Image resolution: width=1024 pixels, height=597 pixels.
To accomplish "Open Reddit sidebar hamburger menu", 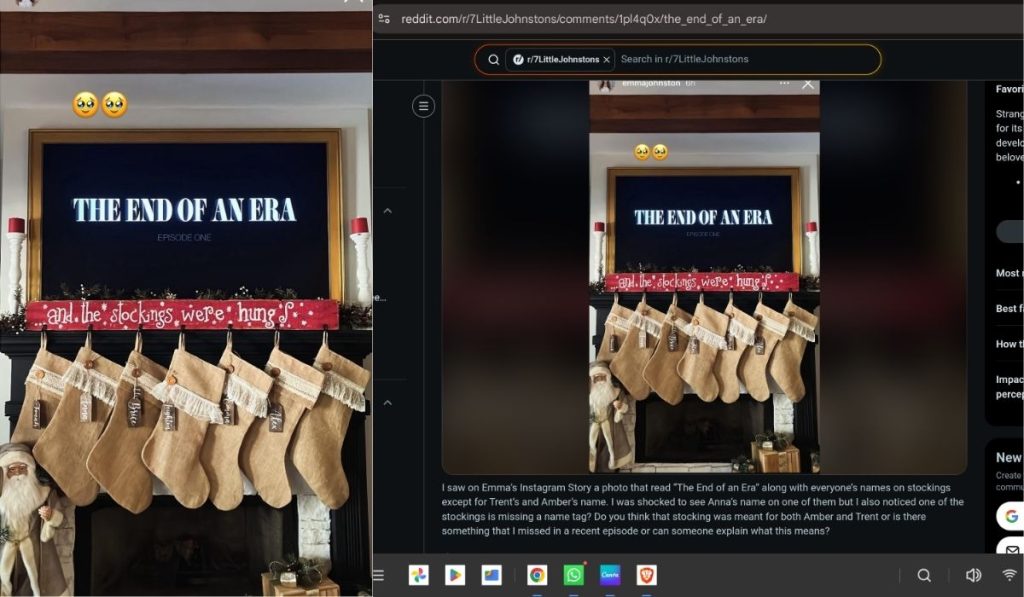I will tap(424, 106).
